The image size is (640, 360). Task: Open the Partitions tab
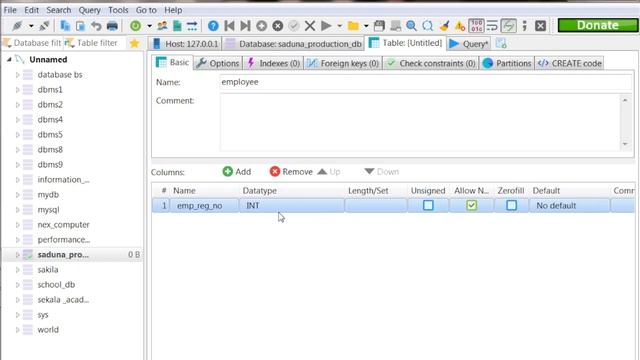pos(507,63)
